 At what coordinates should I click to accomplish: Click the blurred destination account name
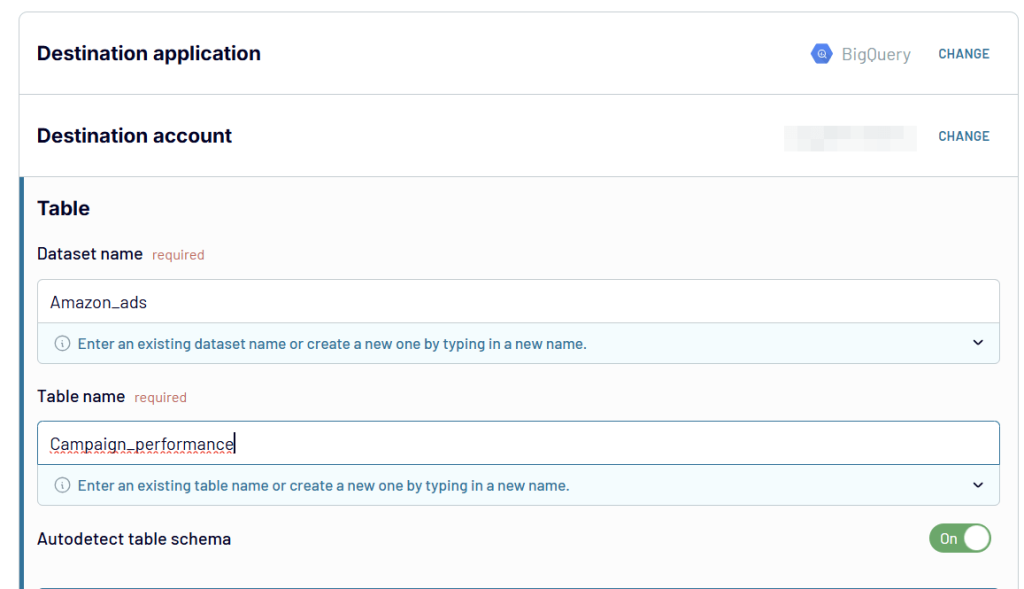(850, 138)
